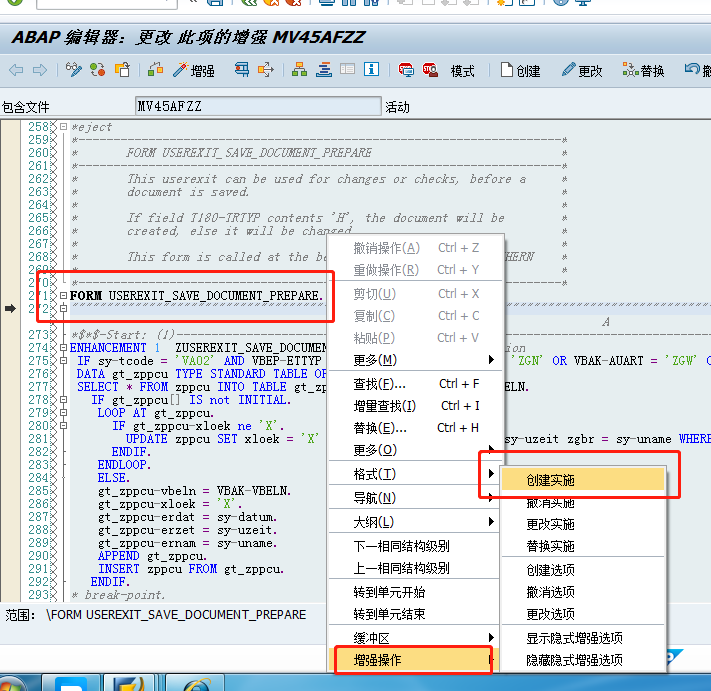Collapse the ENHANCEMENT block at line 274
The height and width of the screenshot is (691, 711).
tap(64, 347)
